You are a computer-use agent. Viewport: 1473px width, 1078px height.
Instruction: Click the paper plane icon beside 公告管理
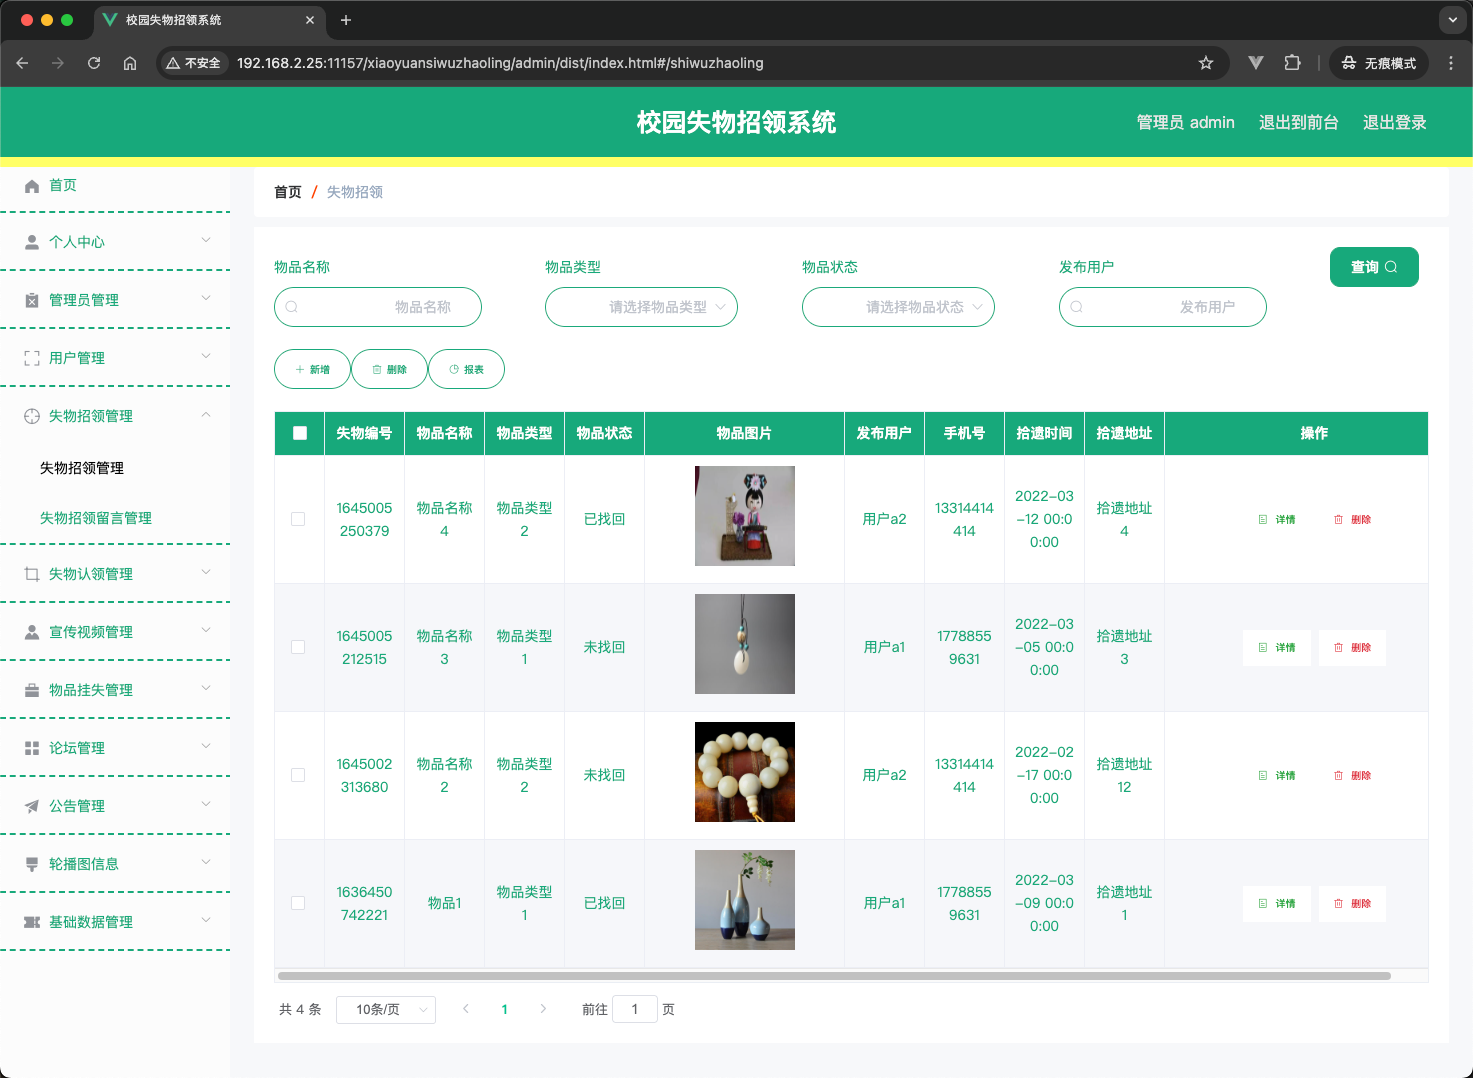[32, 806]
